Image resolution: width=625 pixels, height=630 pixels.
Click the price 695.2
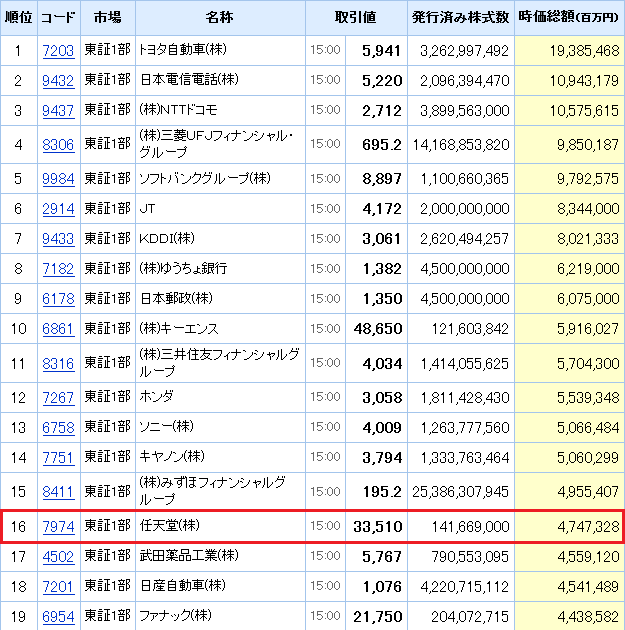point(382,145)
